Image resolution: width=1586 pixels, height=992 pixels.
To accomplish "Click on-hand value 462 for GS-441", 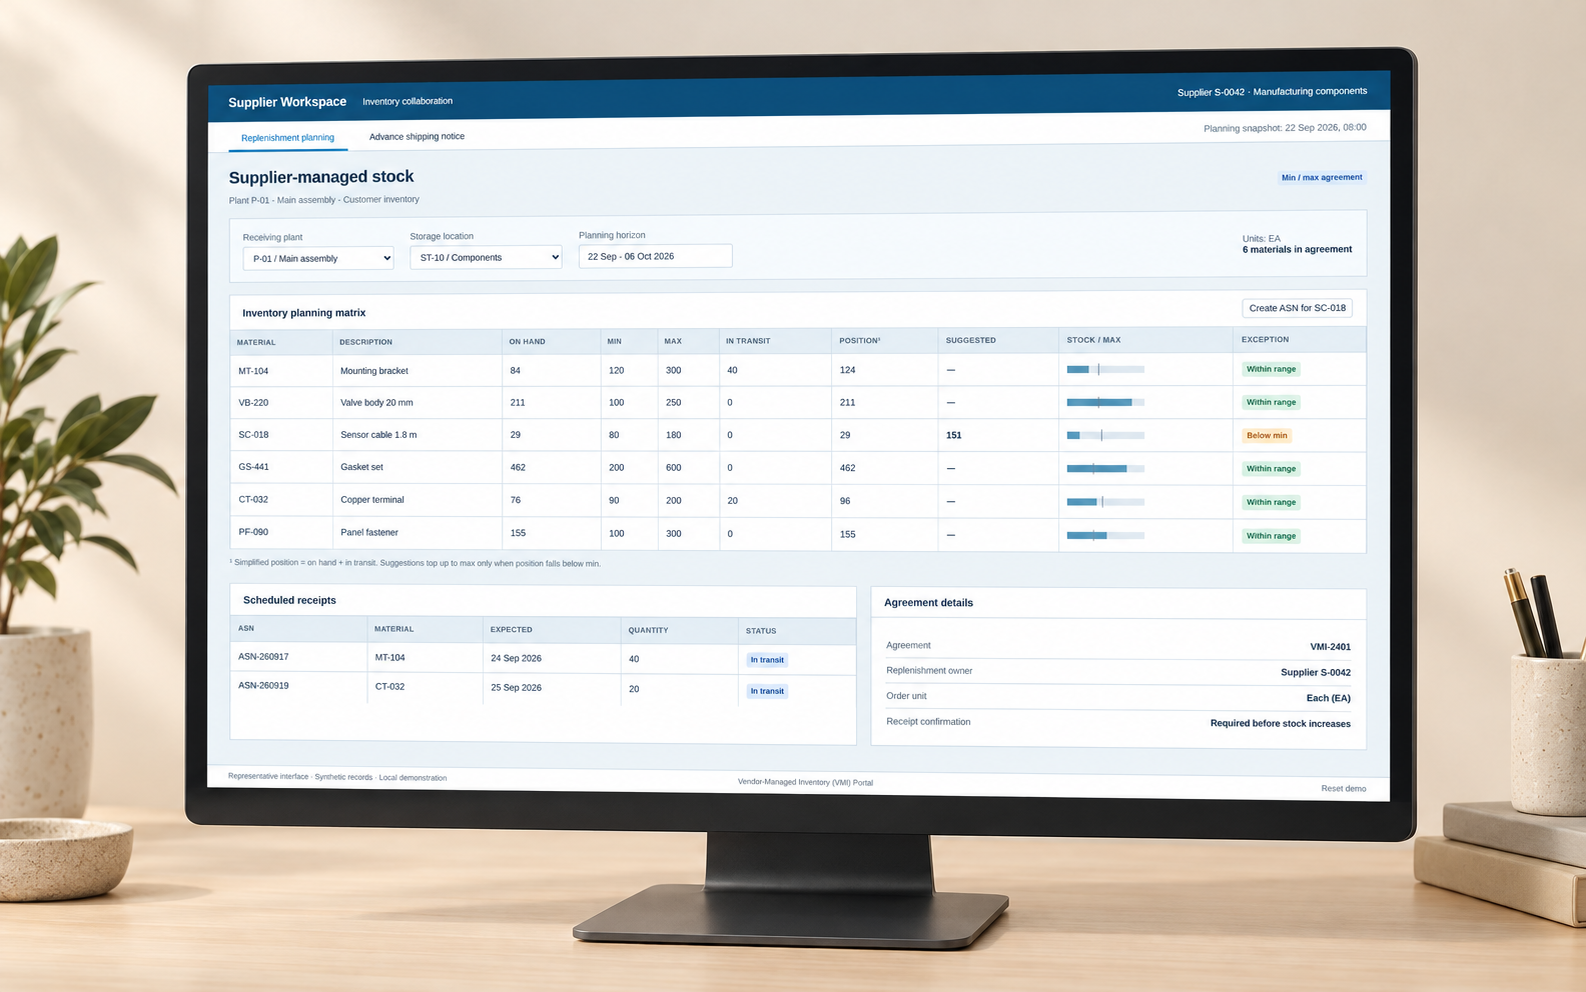I will click(518, 467).
